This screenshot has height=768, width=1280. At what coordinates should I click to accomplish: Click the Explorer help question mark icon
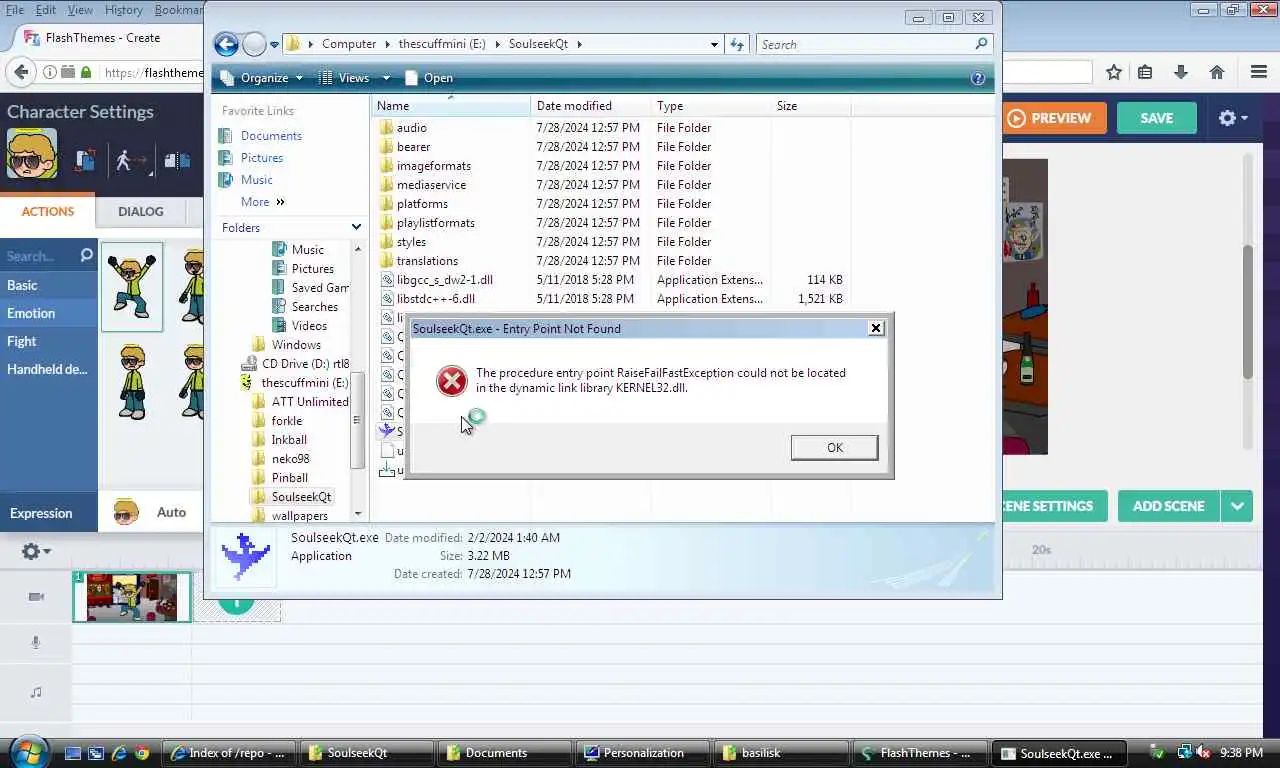978,78
